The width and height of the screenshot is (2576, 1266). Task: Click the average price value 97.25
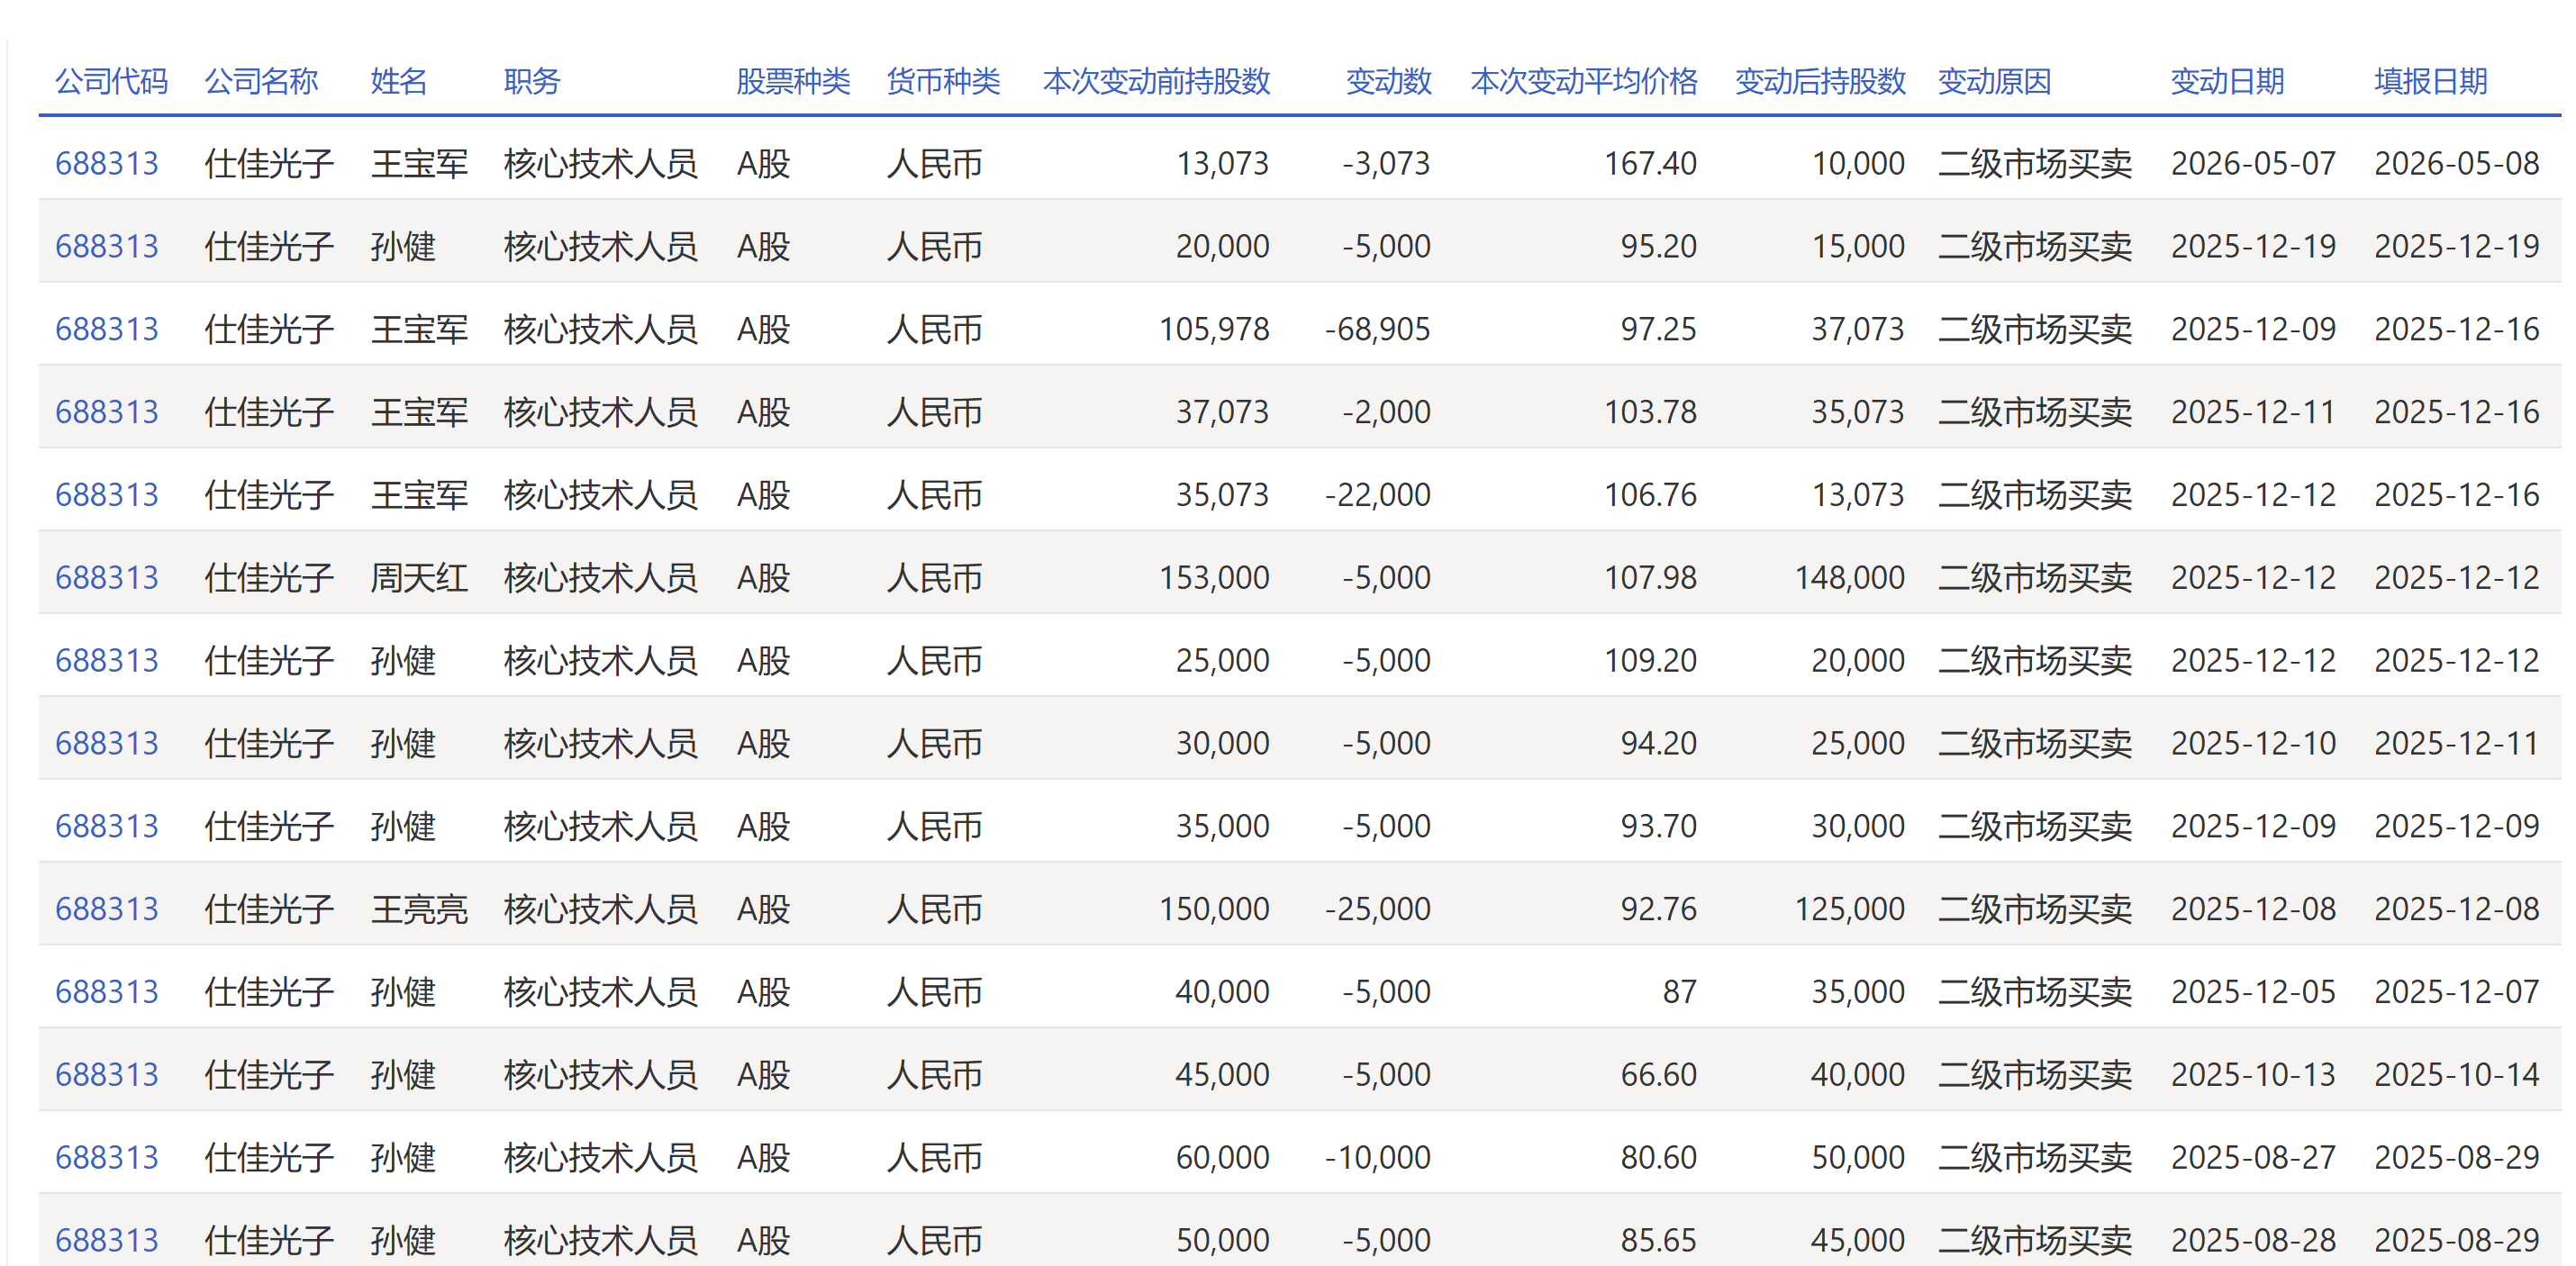pos(1659,329)
